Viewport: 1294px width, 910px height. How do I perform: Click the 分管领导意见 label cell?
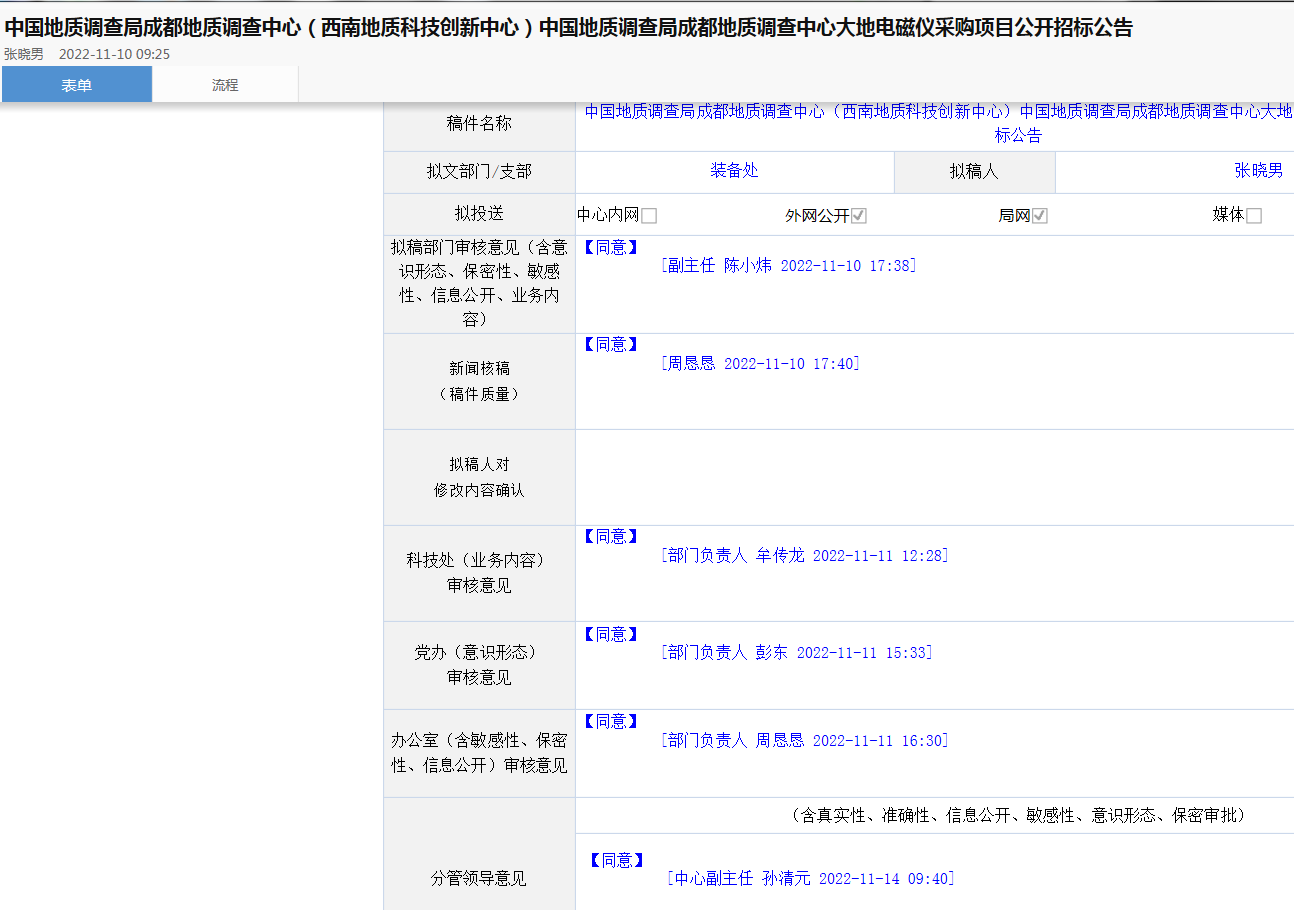pyautogui.click(x=479, y=879)
